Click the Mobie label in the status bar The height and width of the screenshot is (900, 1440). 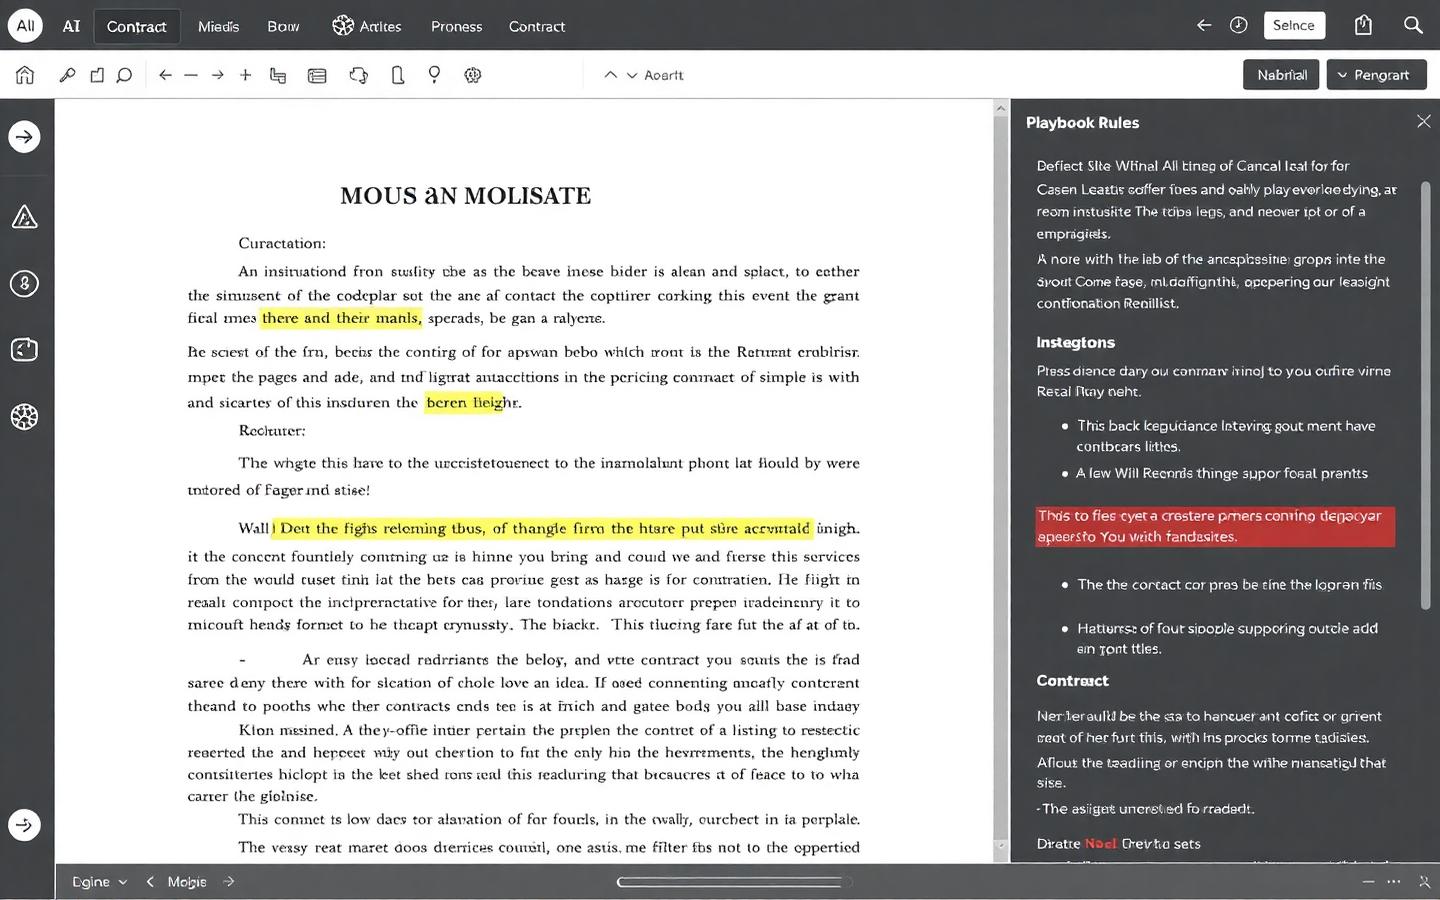point(187,882)
